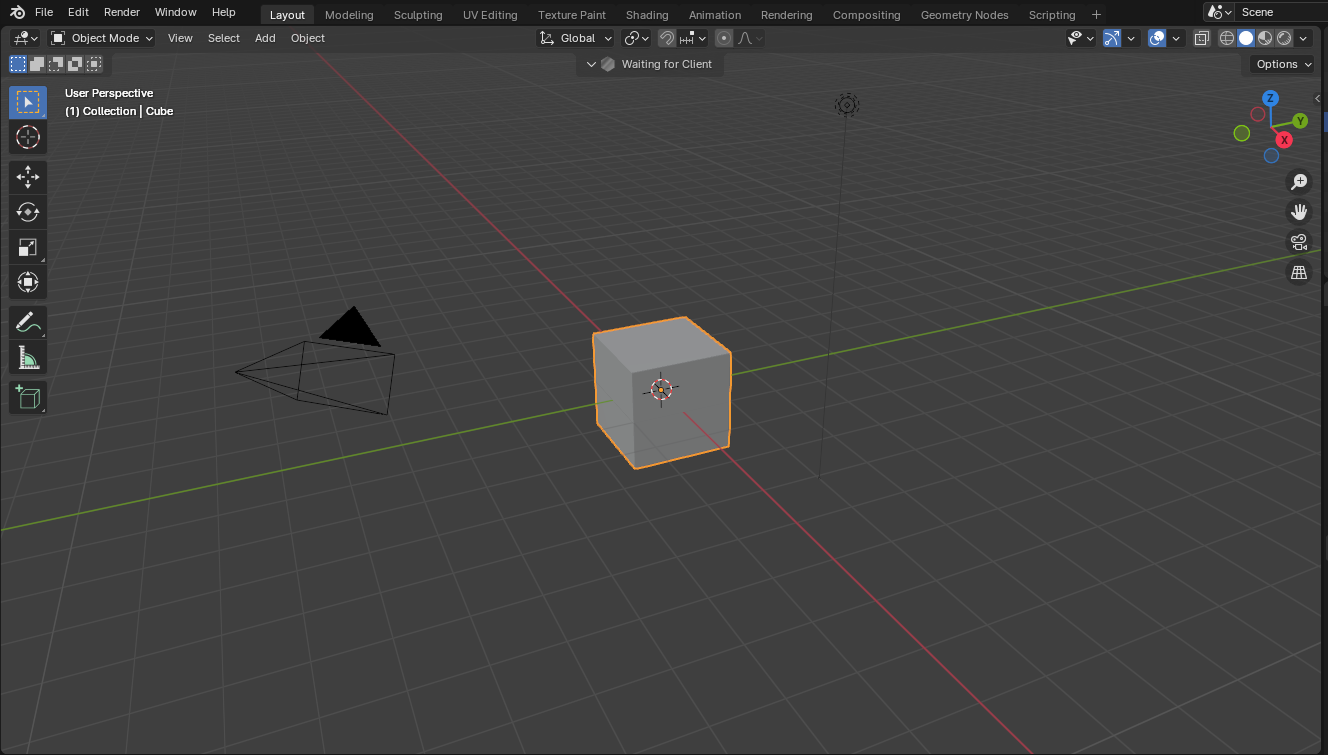Switch to wireframe viewport shading
Screen dimensions: 1328x755
(1227, 38)
